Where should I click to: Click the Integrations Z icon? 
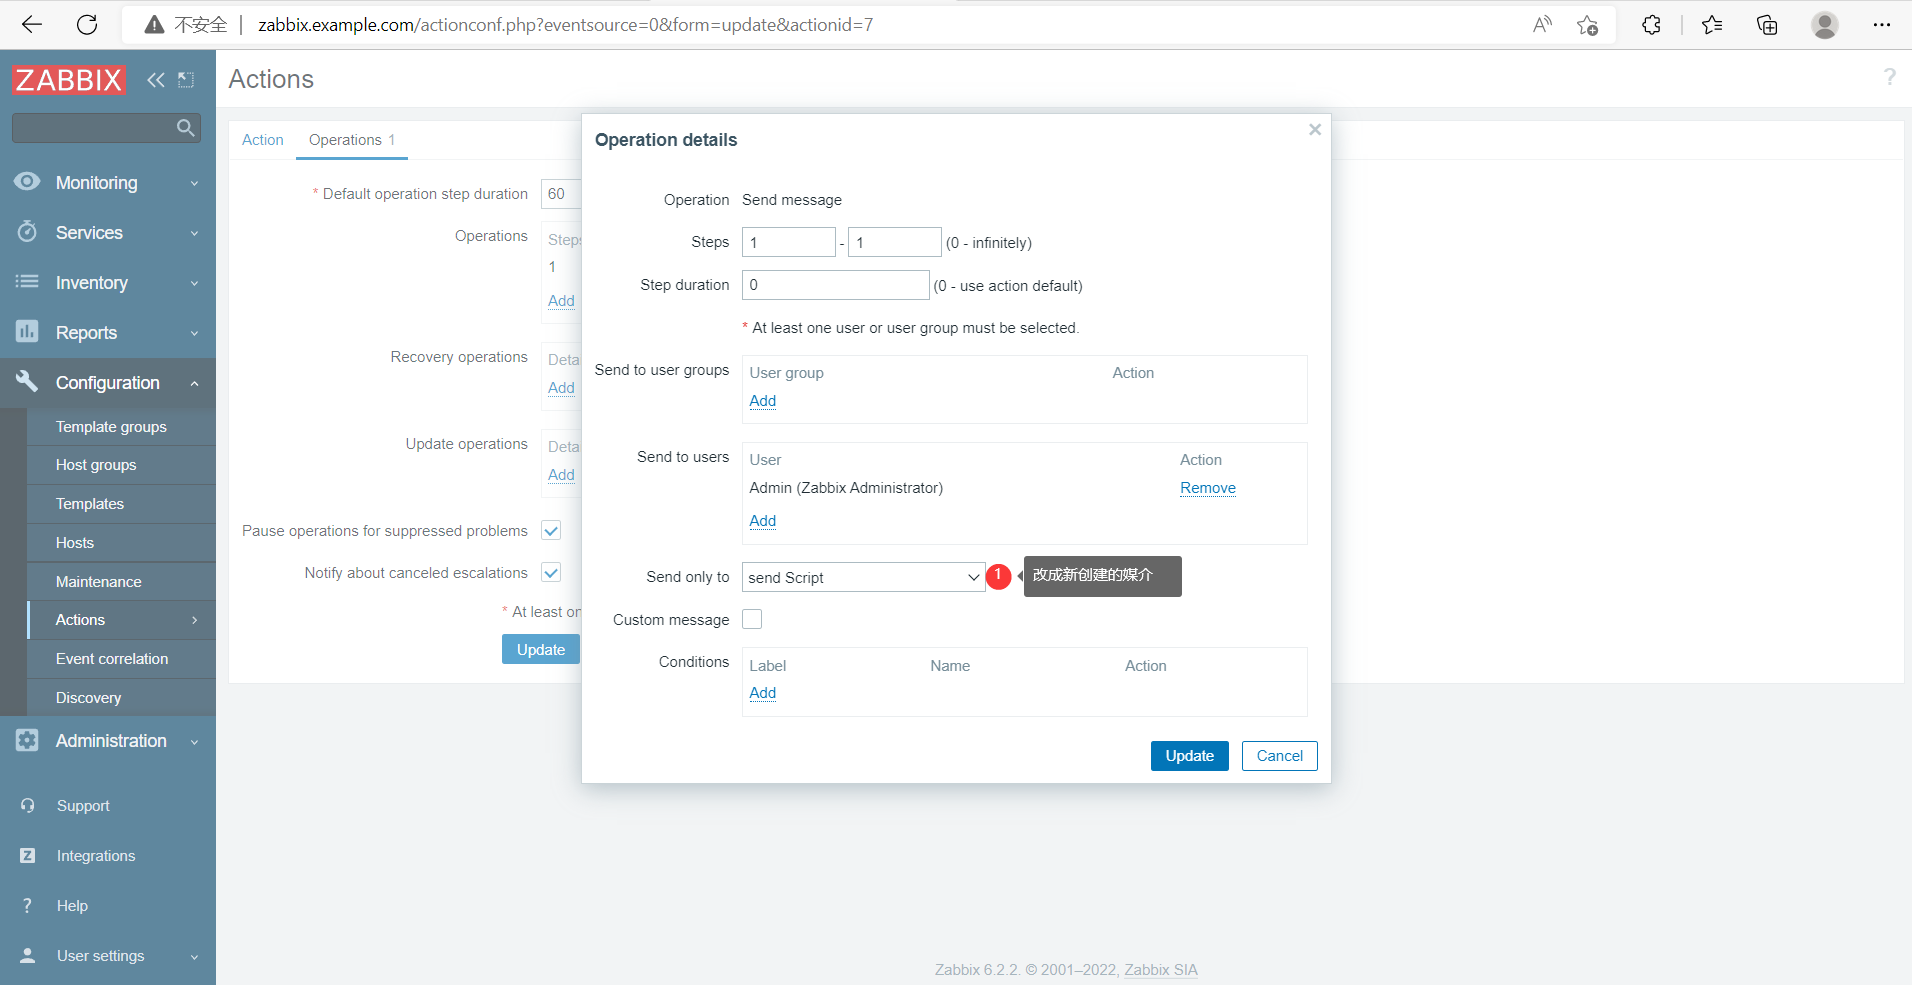point(28,856)
